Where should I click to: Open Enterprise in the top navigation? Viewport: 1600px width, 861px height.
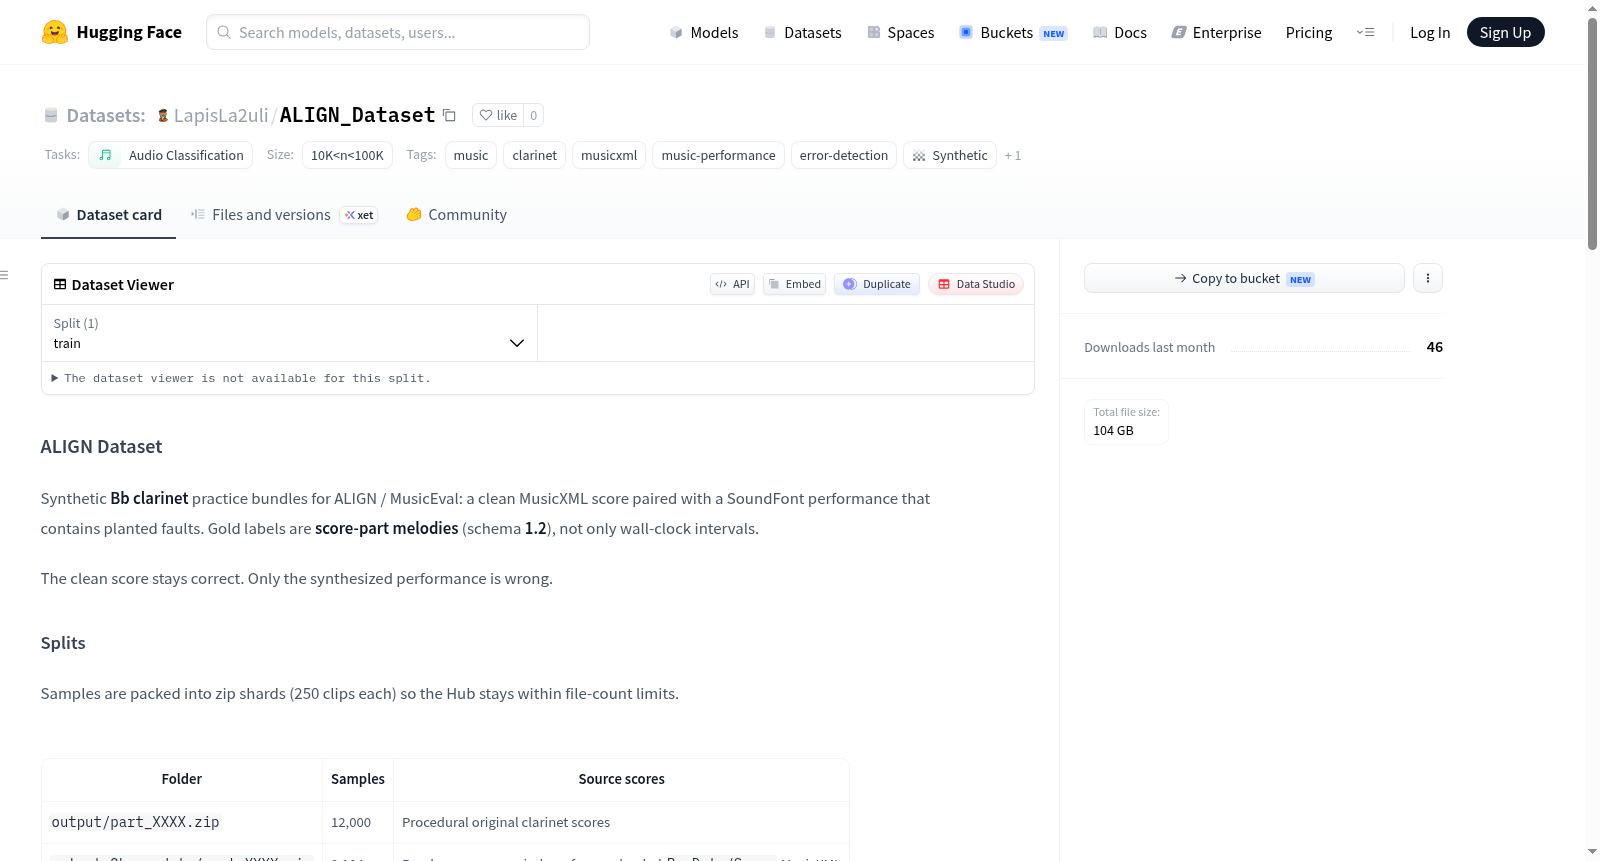click(x=1217, y=32)
